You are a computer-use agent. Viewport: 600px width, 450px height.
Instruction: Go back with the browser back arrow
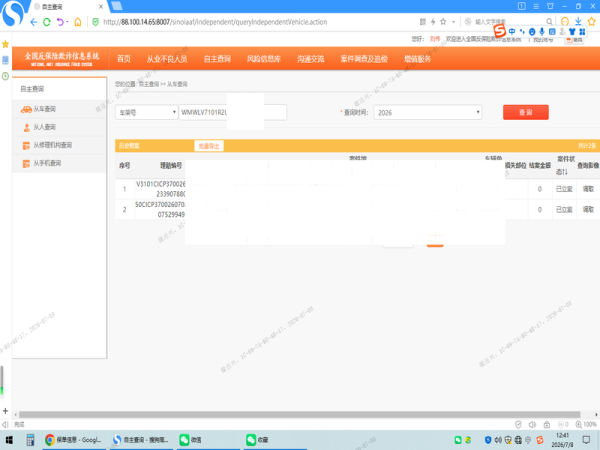34,22
